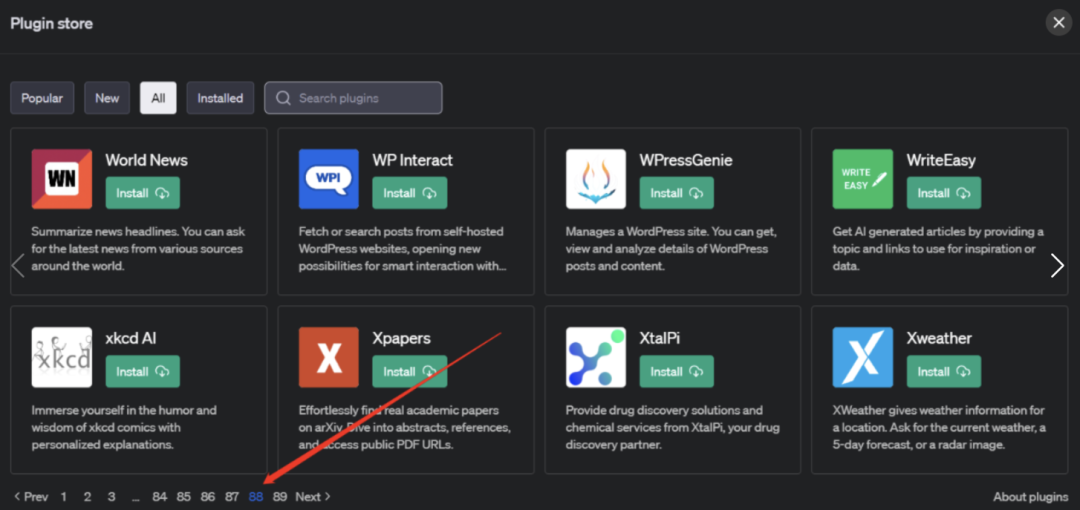This screenshot has width=1080, height=510.
Task: Install the WriteEasy plugin
Action: pos(944,193)
